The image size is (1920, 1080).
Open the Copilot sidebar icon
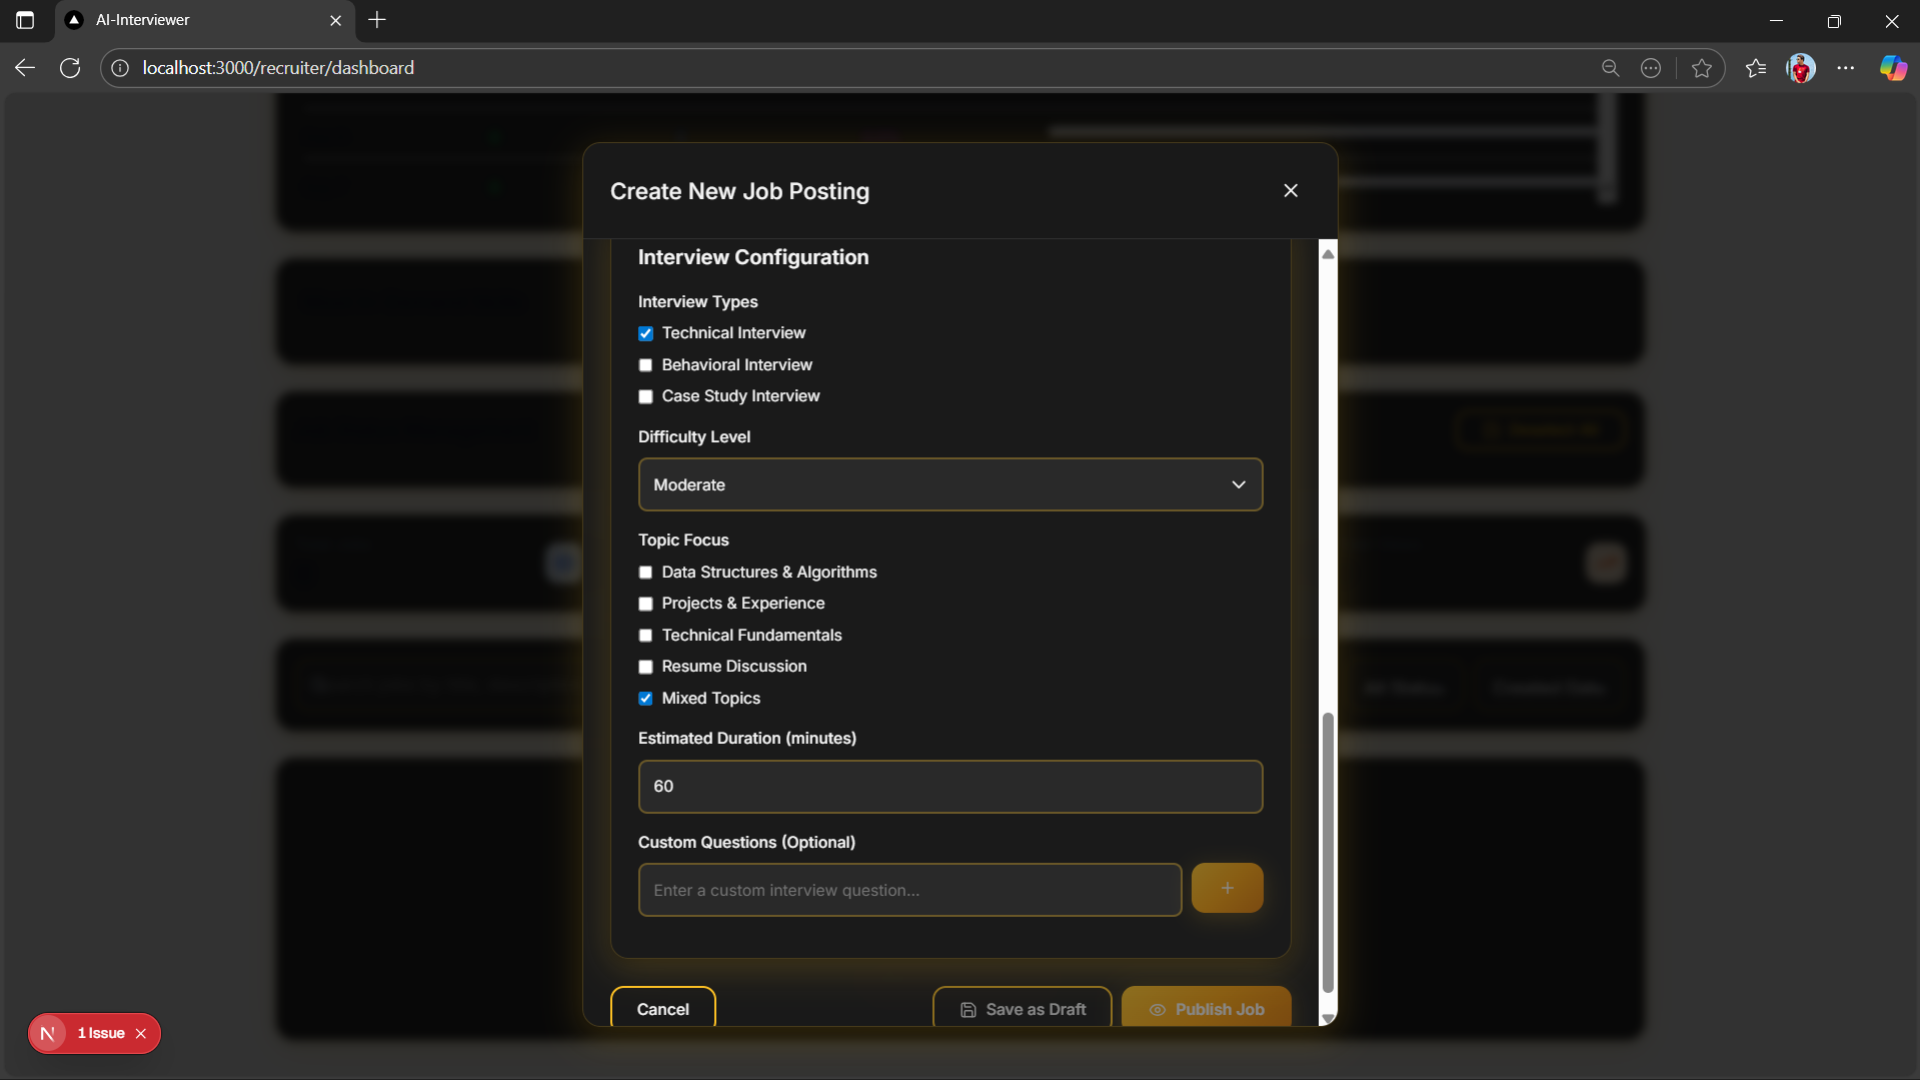click(1892, 68)
